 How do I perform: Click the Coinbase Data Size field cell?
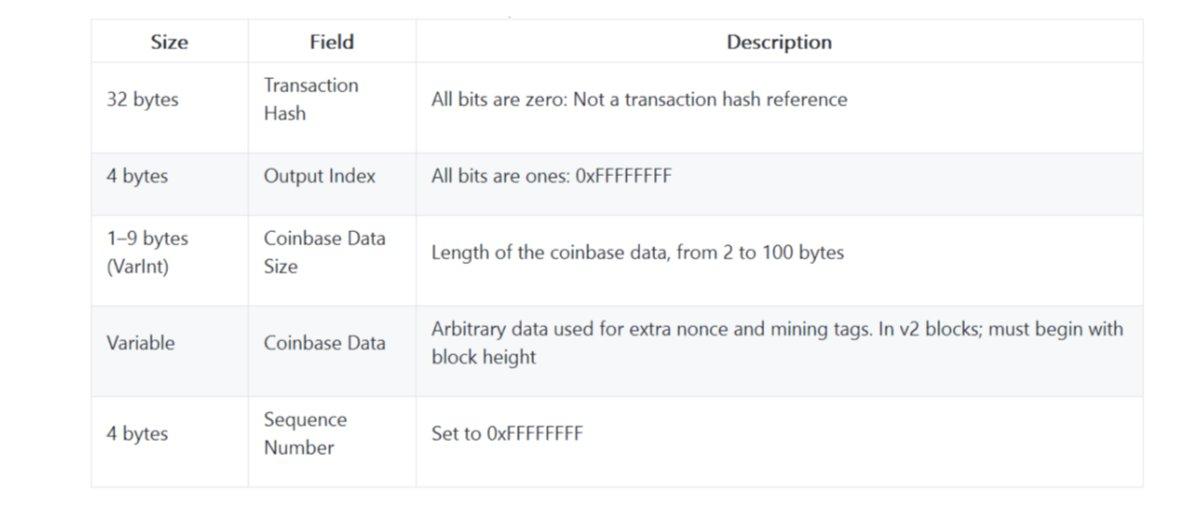[324, 252]
